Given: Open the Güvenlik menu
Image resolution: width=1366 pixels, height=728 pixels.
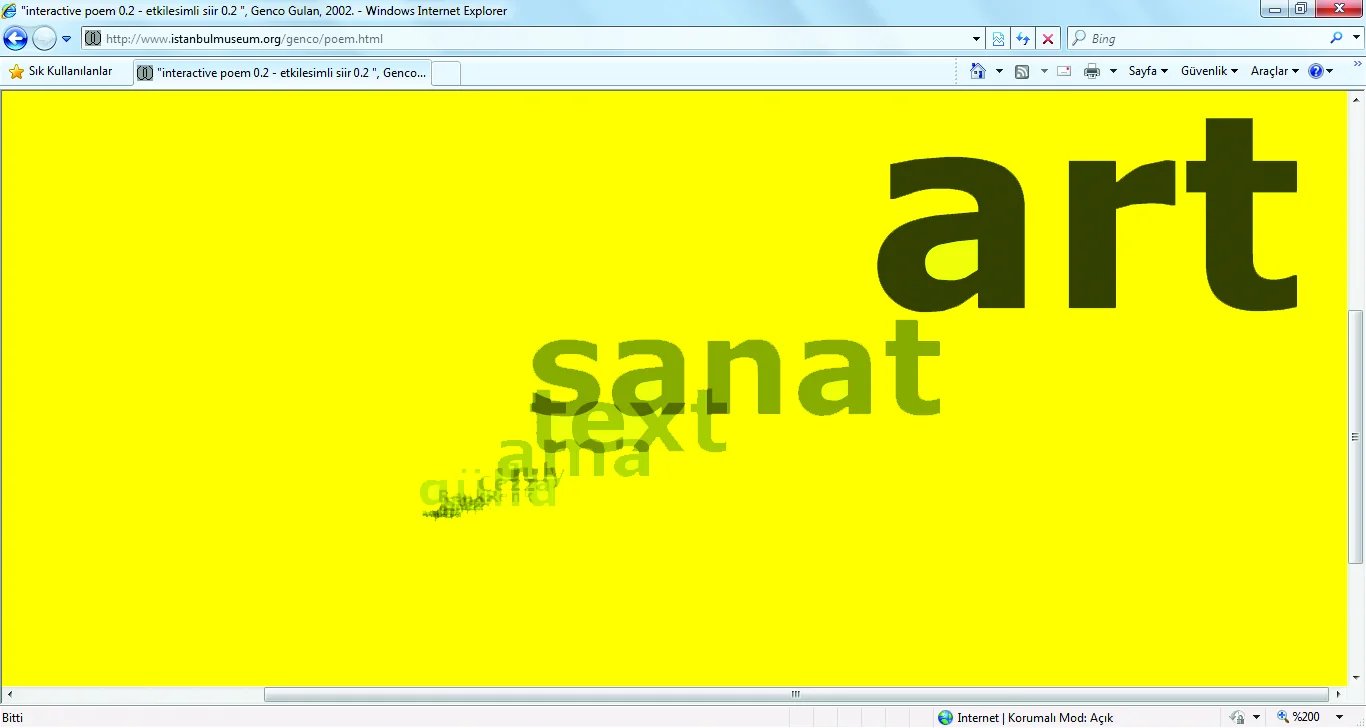Looking at the screenshot, I should [1209, 71].
